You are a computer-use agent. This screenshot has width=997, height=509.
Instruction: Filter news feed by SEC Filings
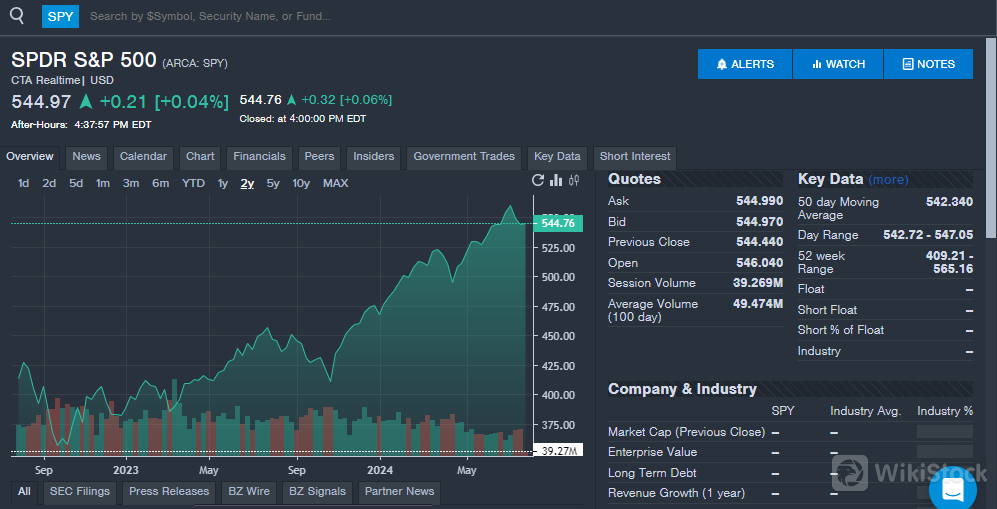coord(80,492)
